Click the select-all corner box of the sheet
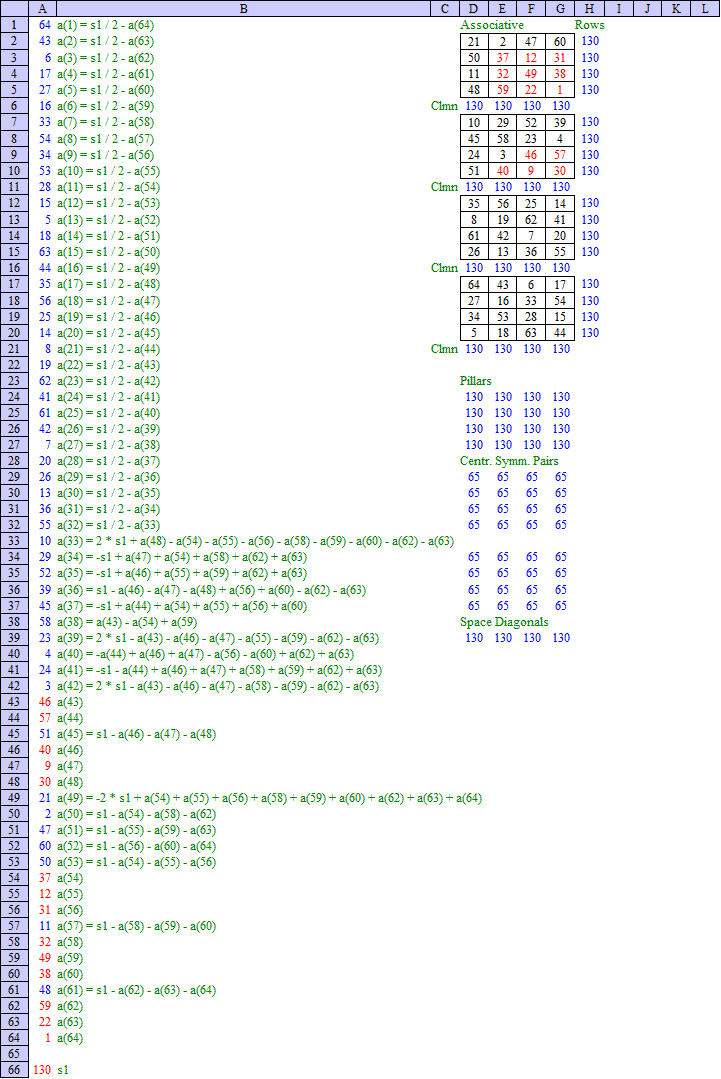This screenshot has height=1079, width=721. click(14, 8)
